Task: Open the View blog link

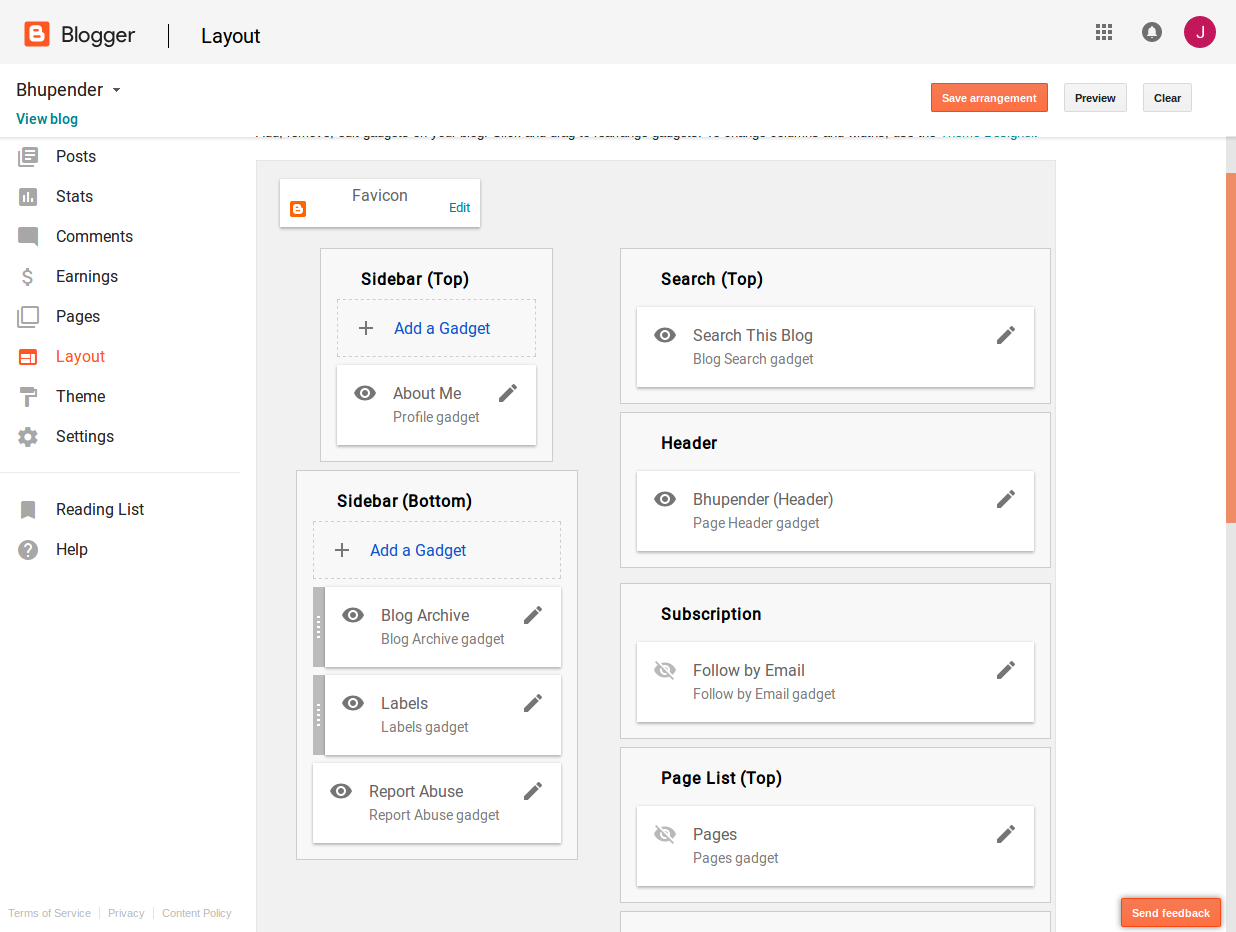Action: [x=47, y=119]
